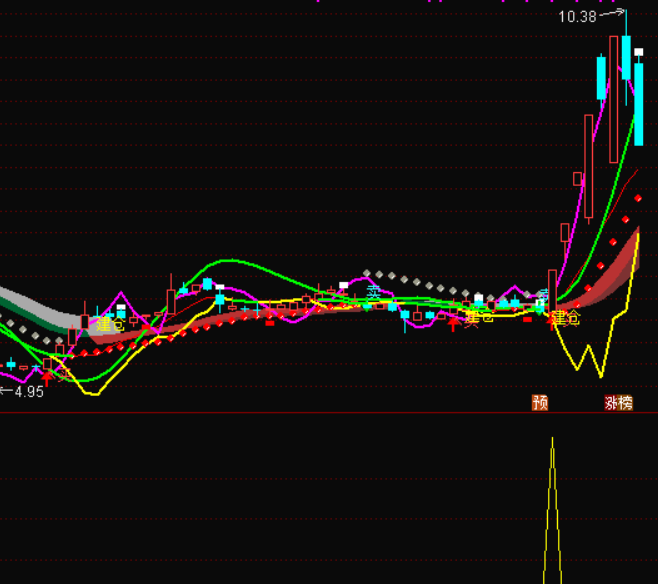The height and width of the screenshot is (584, 658).
Task: Click the leftmost yellow 建仓 signal label
Action: point(111,323)
